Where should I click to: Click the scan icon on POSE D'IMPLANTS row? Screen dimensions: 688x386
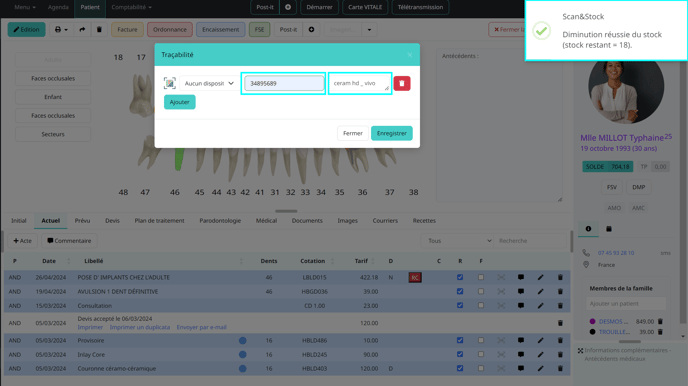point(501,277)
